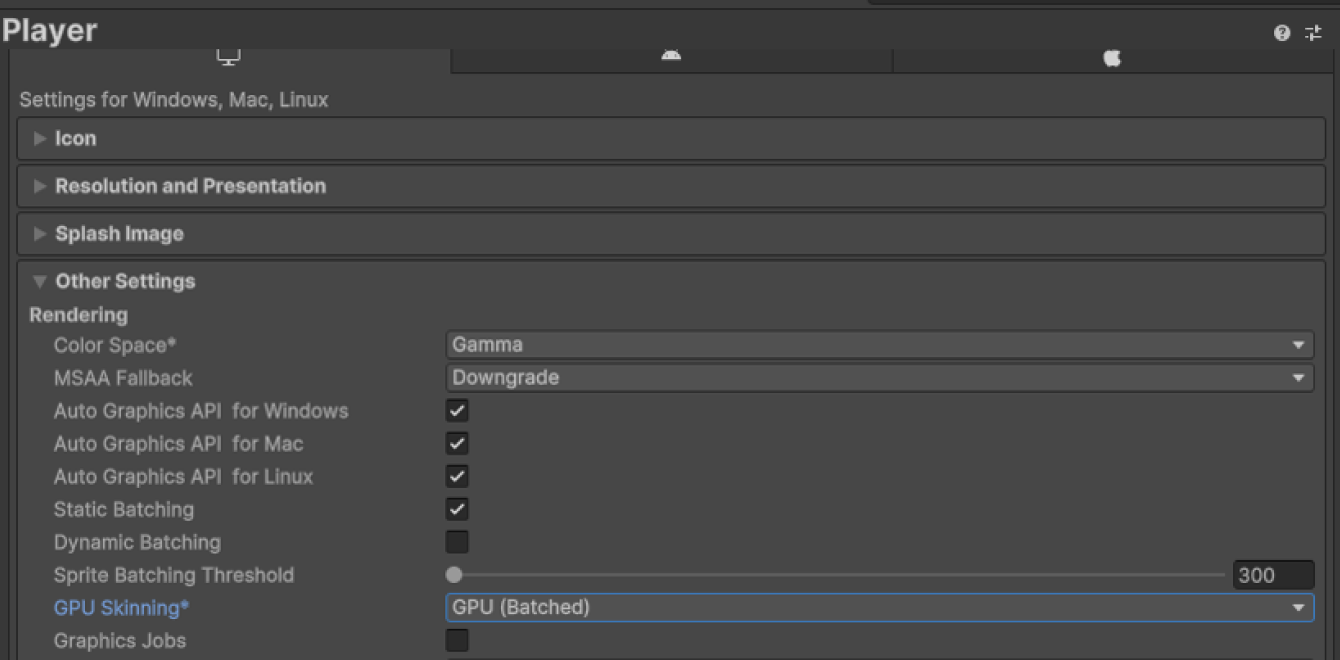Open the Color Space dropdown
Screen dimensions: 1340x660
pyautogui.click(x=878, y=345)
